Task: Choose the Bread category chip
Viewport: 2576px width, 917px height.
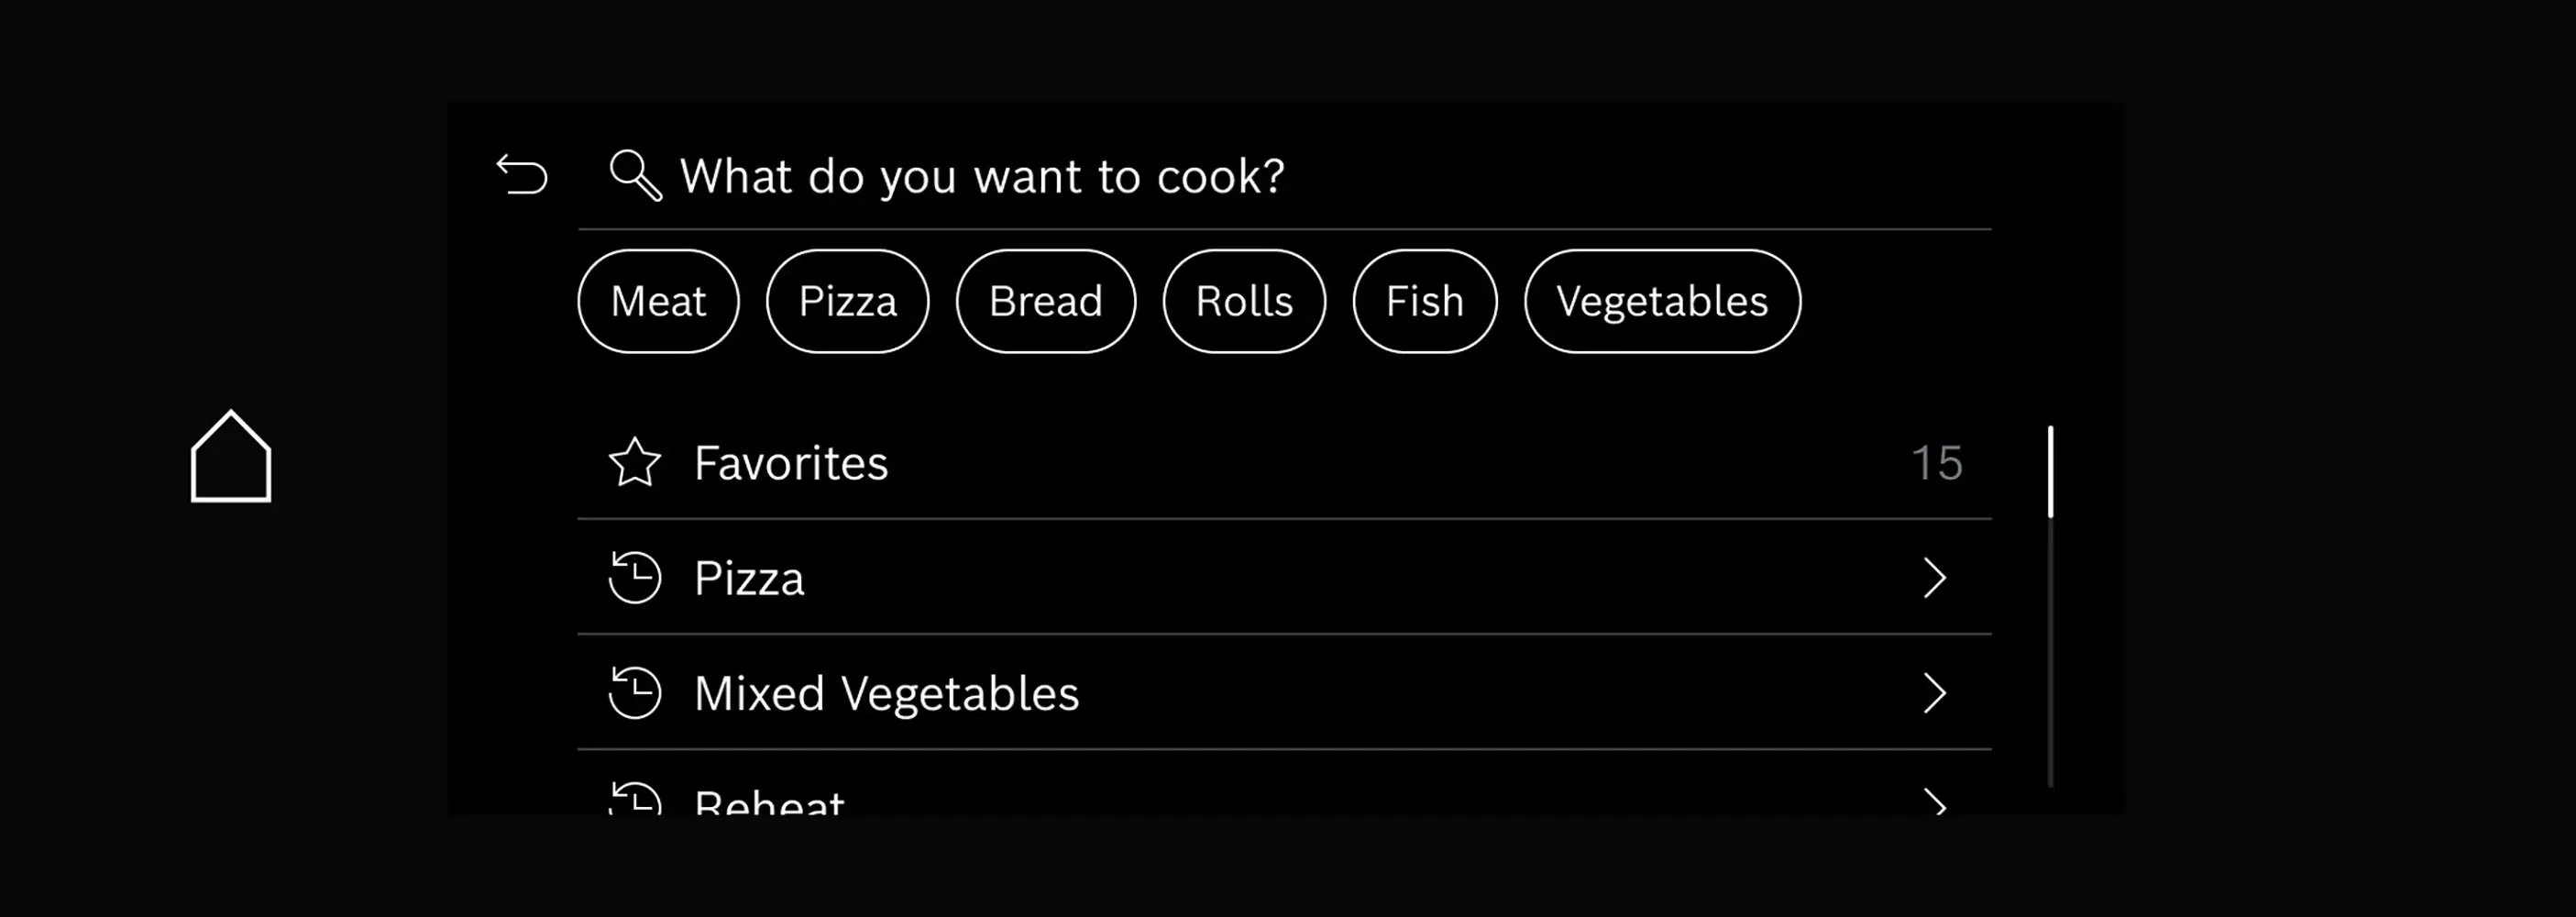Action: coord(1045,301)
